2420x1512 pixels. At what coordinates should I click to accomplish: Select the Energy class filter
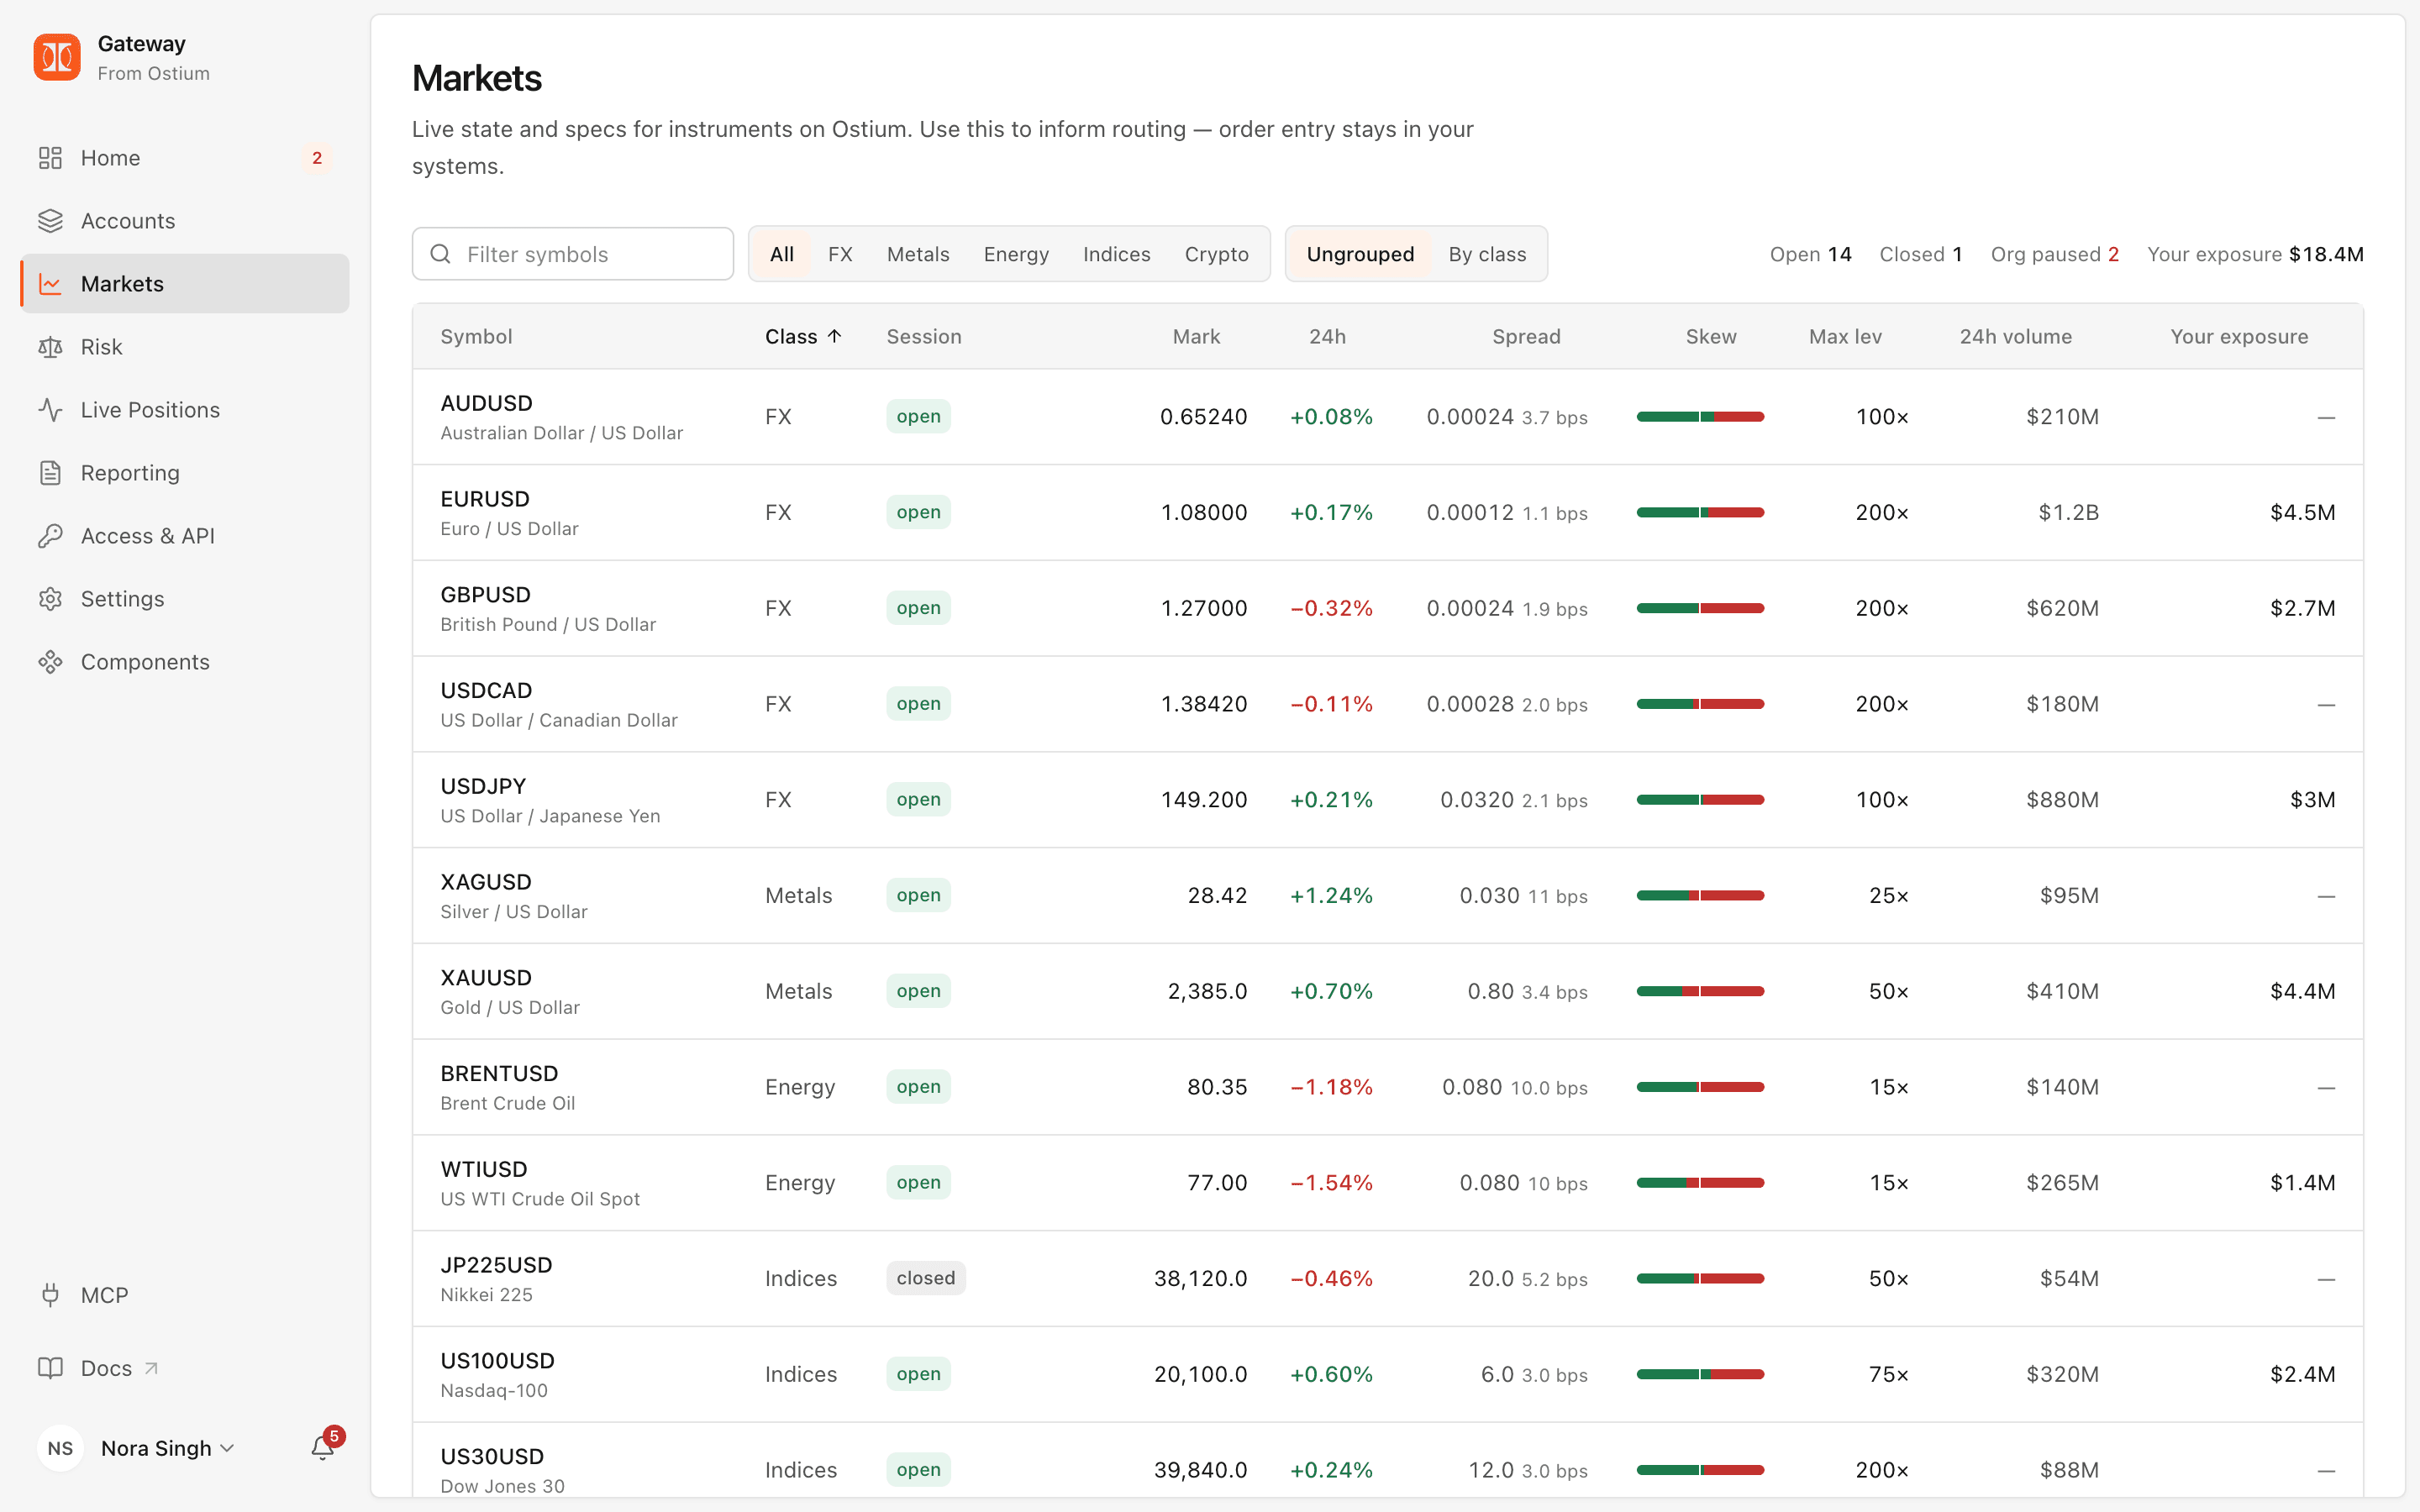[x=1016, y=254]
